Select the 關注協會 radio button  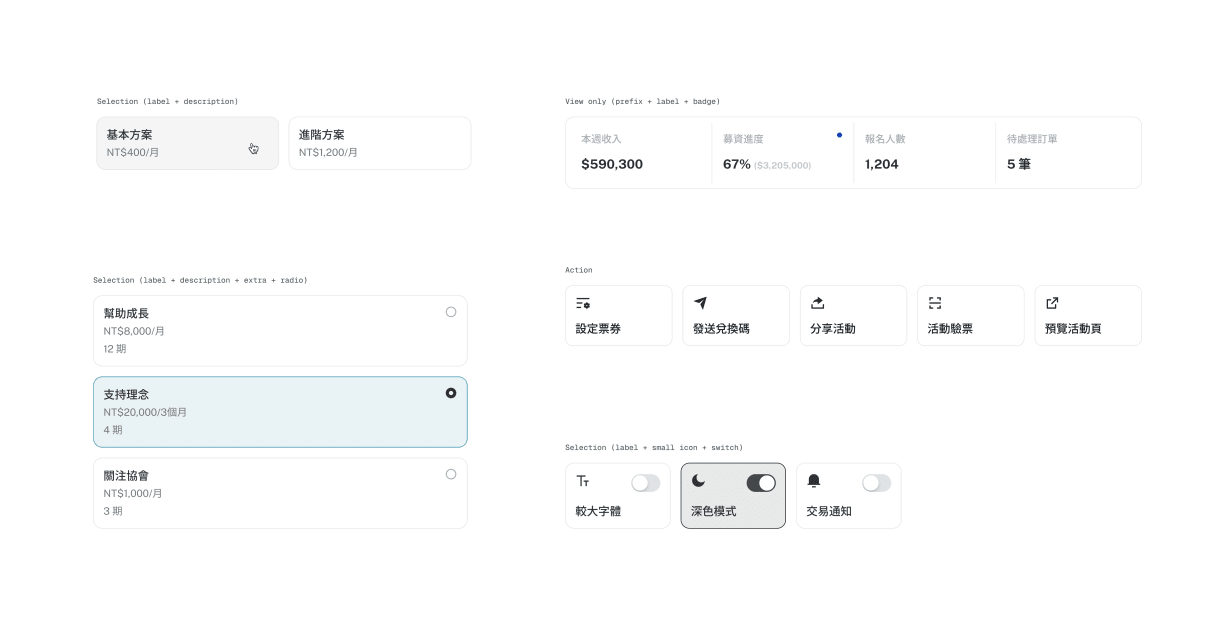pos(451,474)
